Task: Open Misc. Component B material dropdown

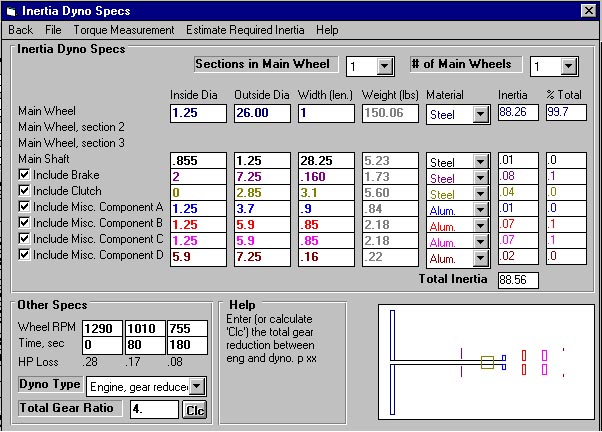Action: [x=481, y=226]
